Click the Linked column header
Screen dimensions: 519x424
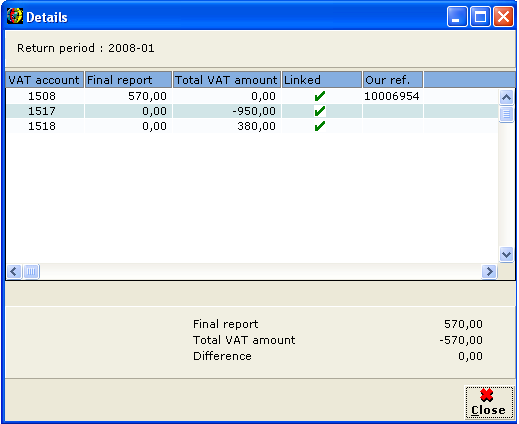click(322, 80)
